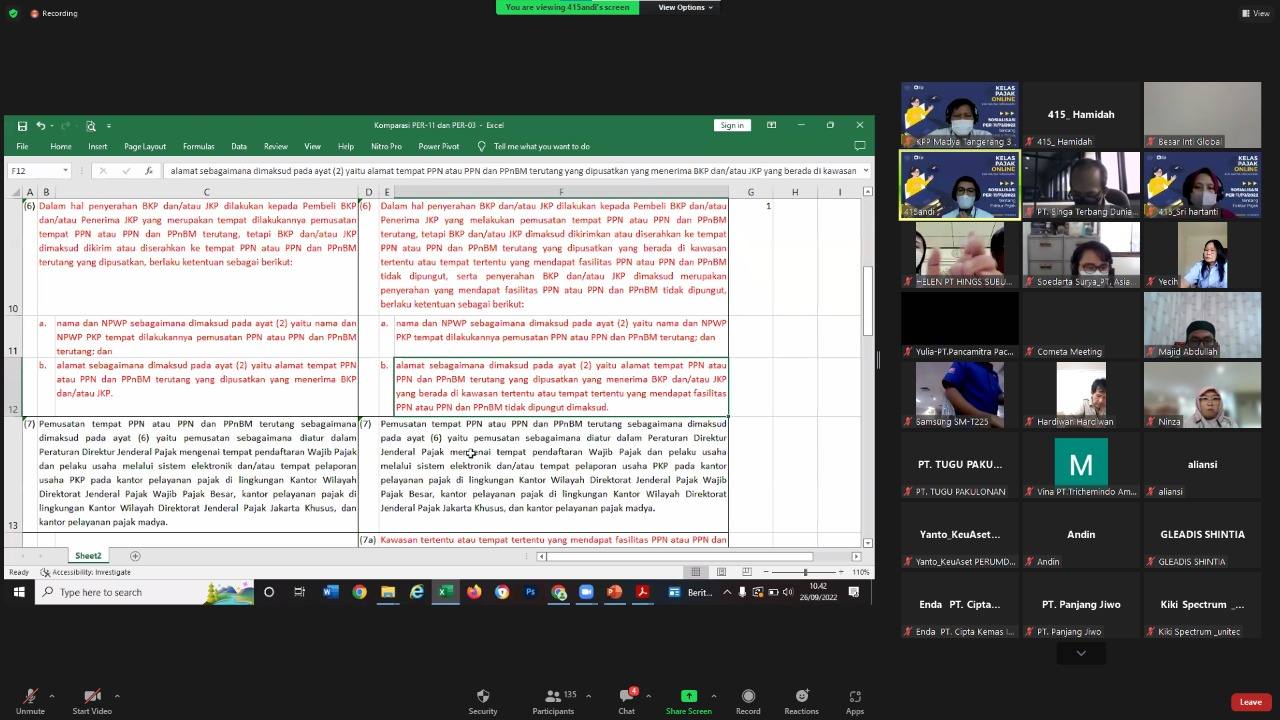
Task: Open Participants list in Zoom
Action: pyautogui.click(x=553, y=701)
